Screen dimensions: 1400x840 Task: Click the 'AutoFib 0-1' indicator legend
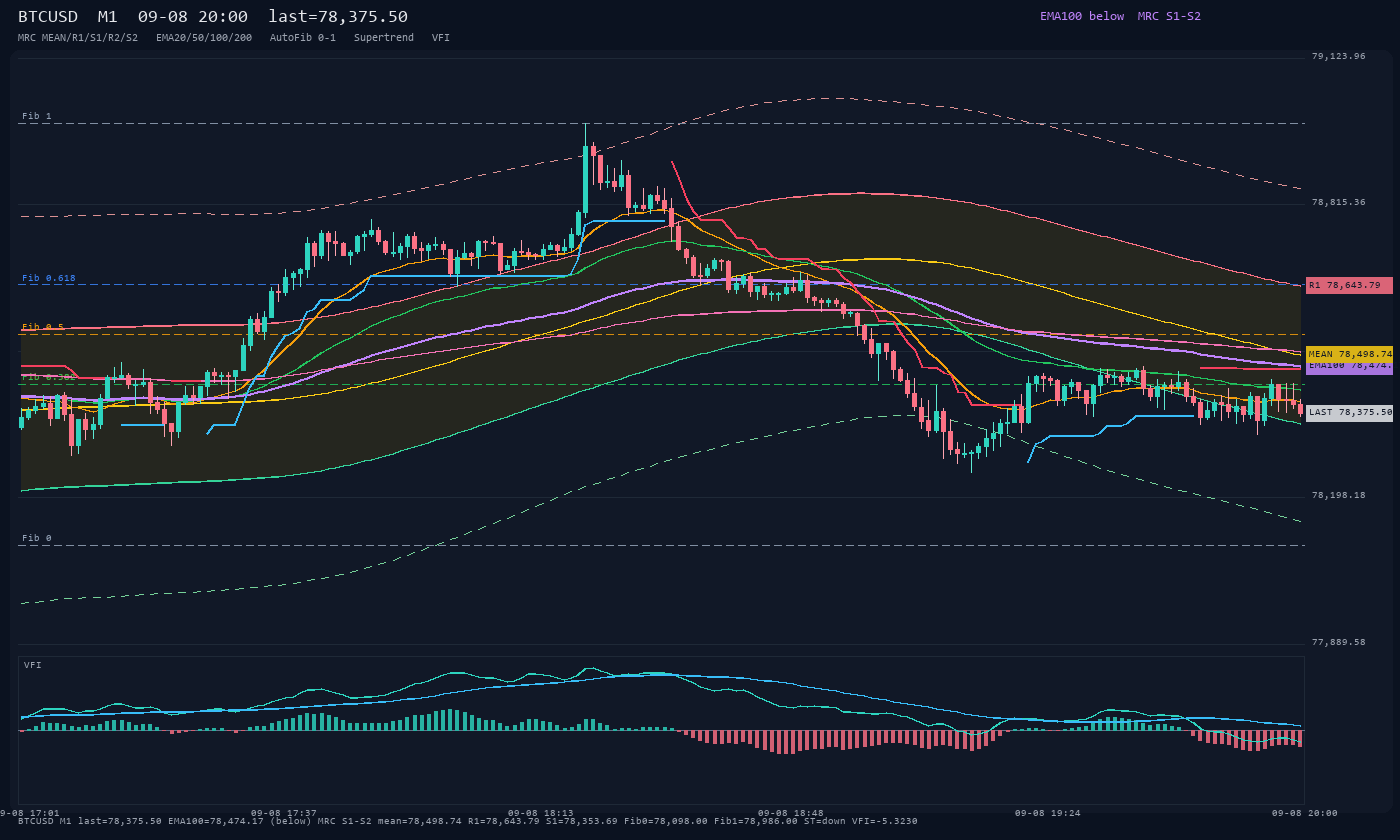tap(303, 38)
